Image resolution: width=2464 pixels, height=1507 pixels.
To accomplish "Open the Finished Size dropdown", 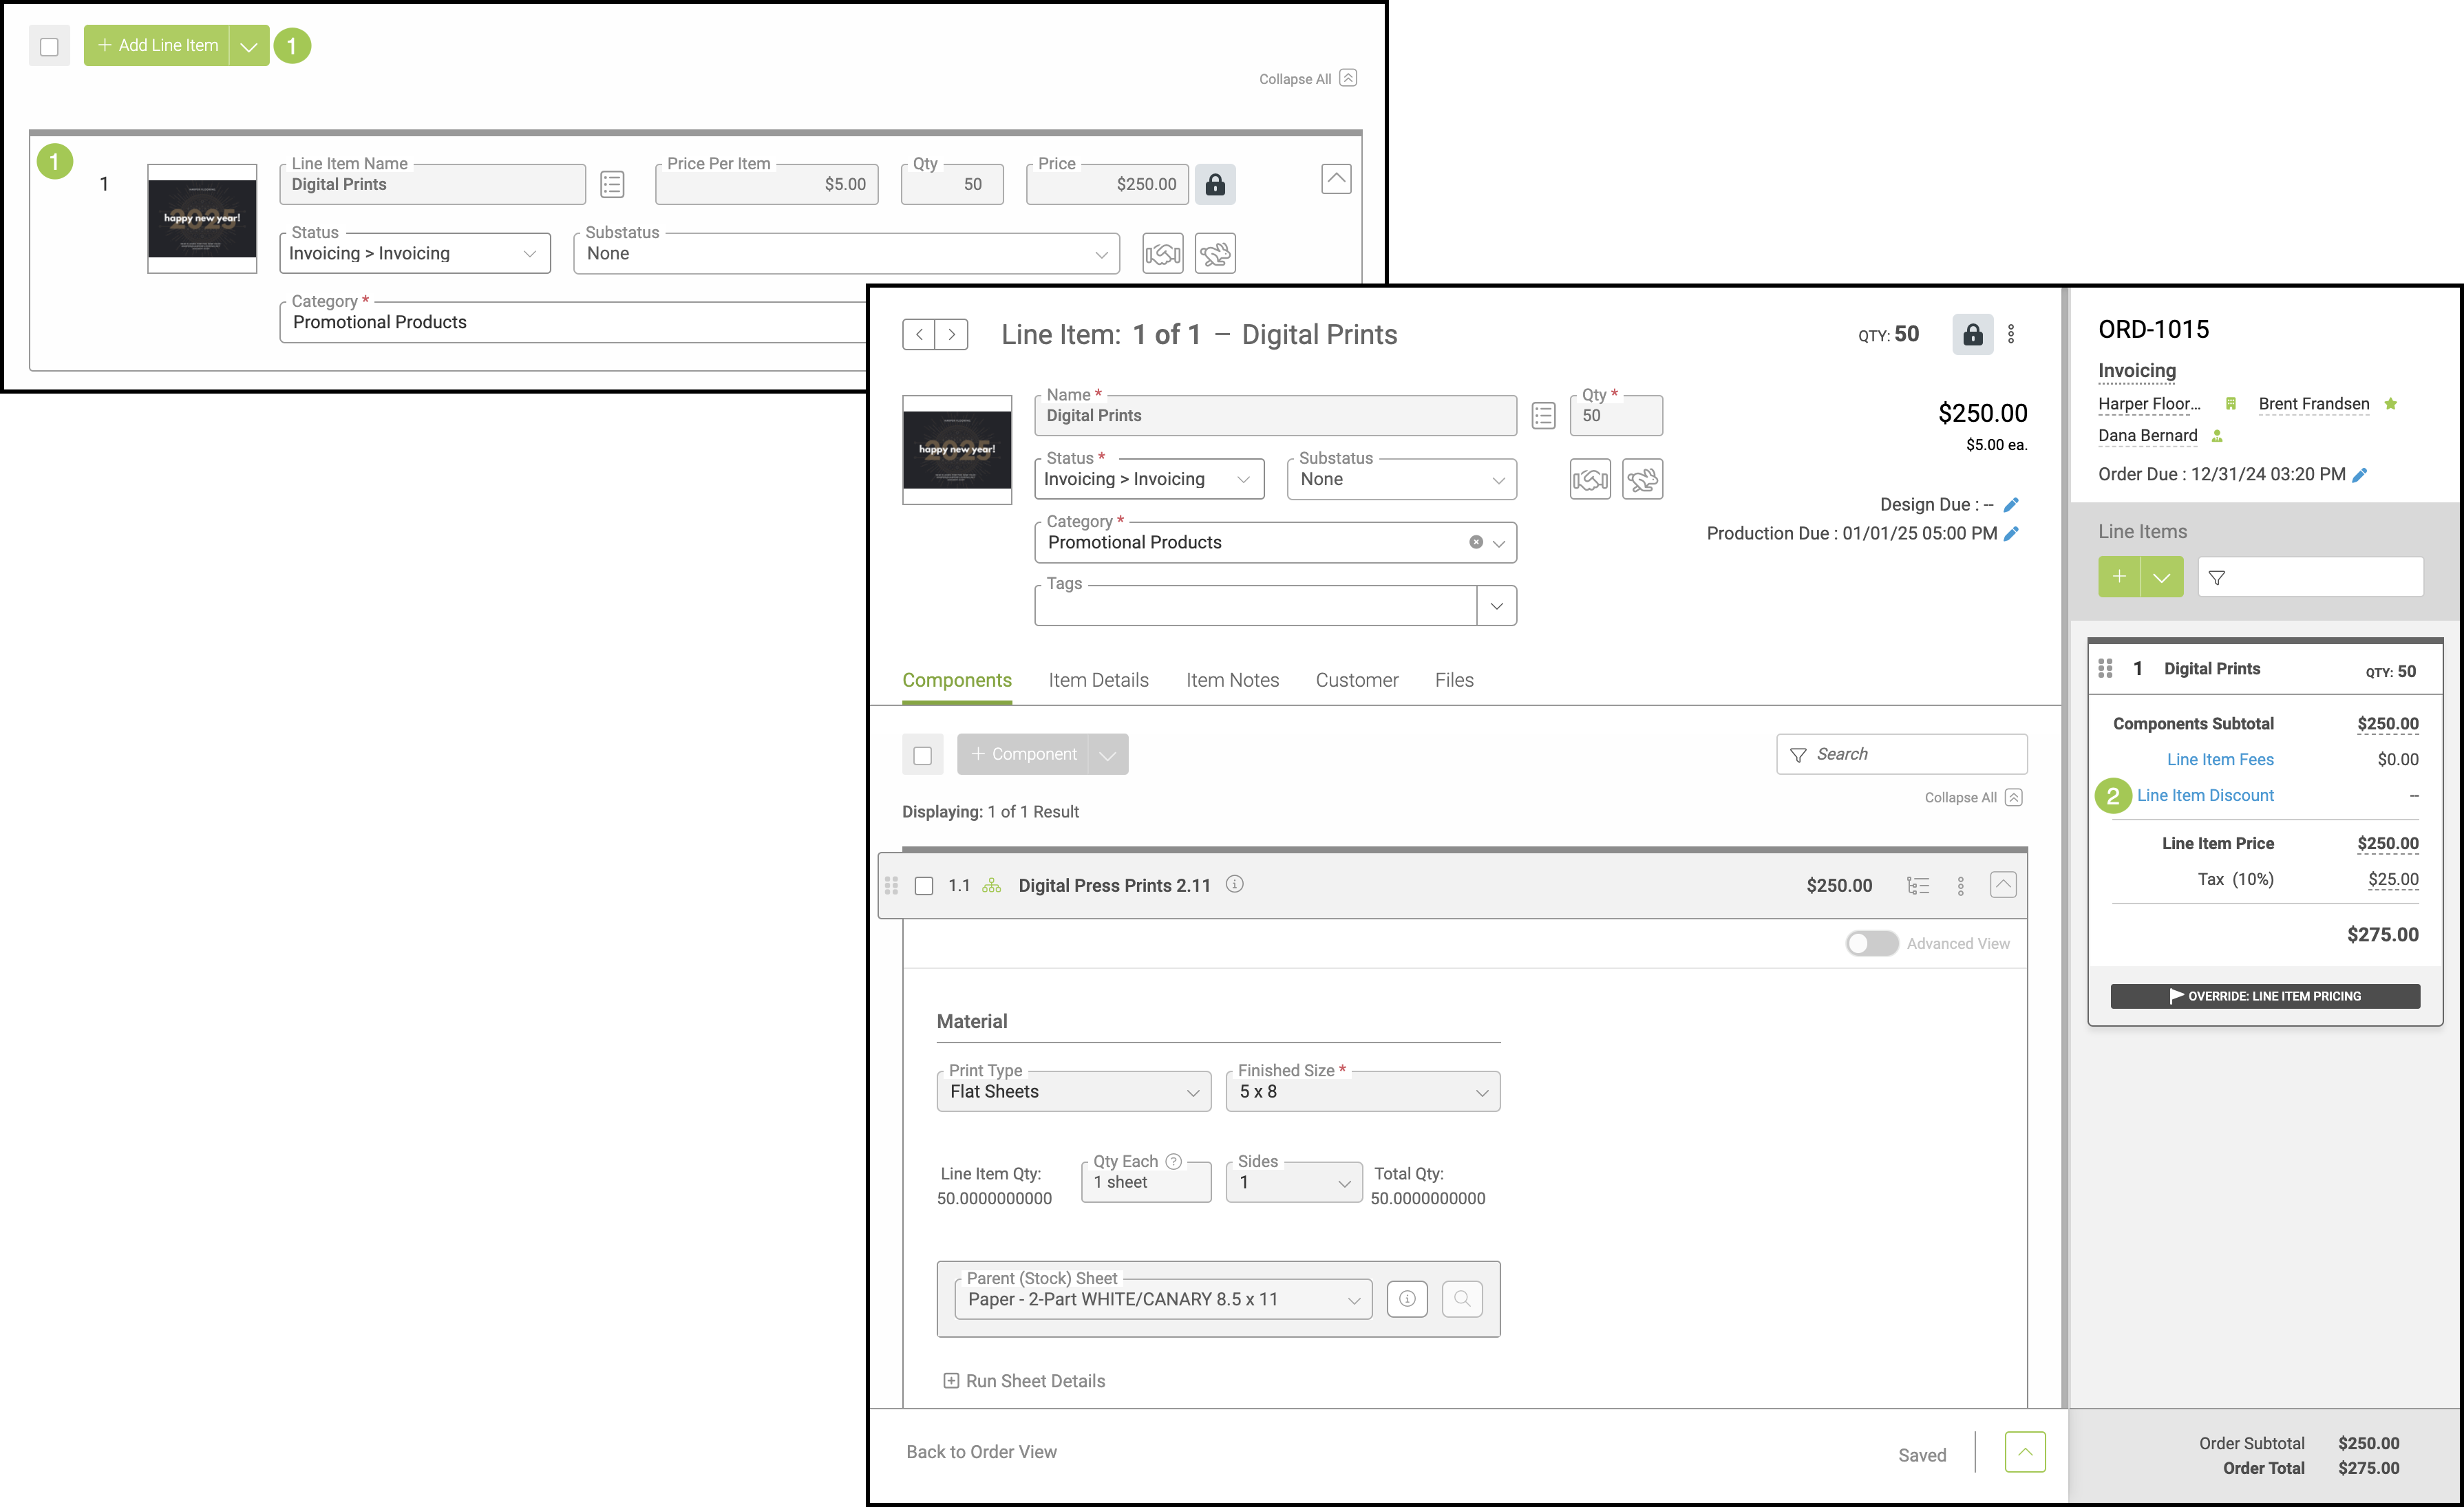I will point(1362,1092).
